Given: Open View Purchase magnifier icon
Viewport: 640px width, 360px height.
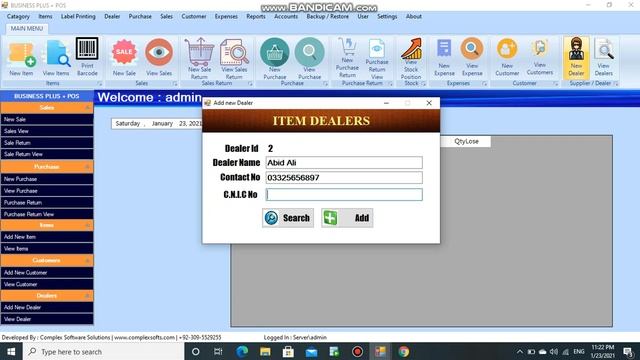Looking at the screenshot, I should point(309,58).
